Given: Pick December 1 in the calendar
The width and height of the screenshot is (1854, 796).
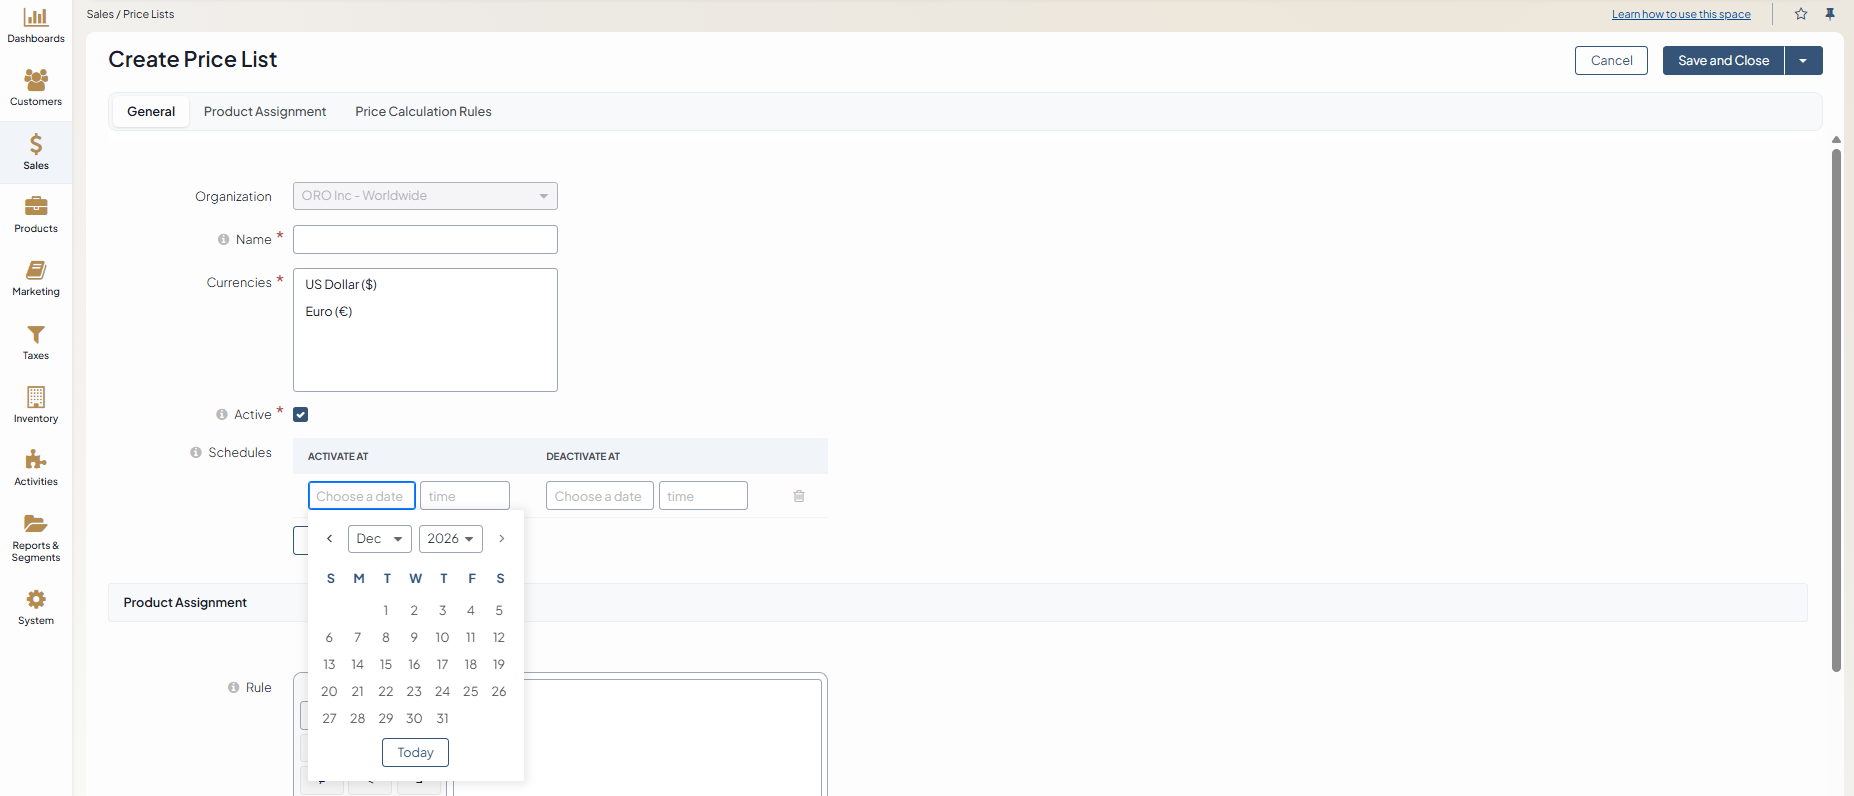Looking at the screenshot, I should (386, 611).
